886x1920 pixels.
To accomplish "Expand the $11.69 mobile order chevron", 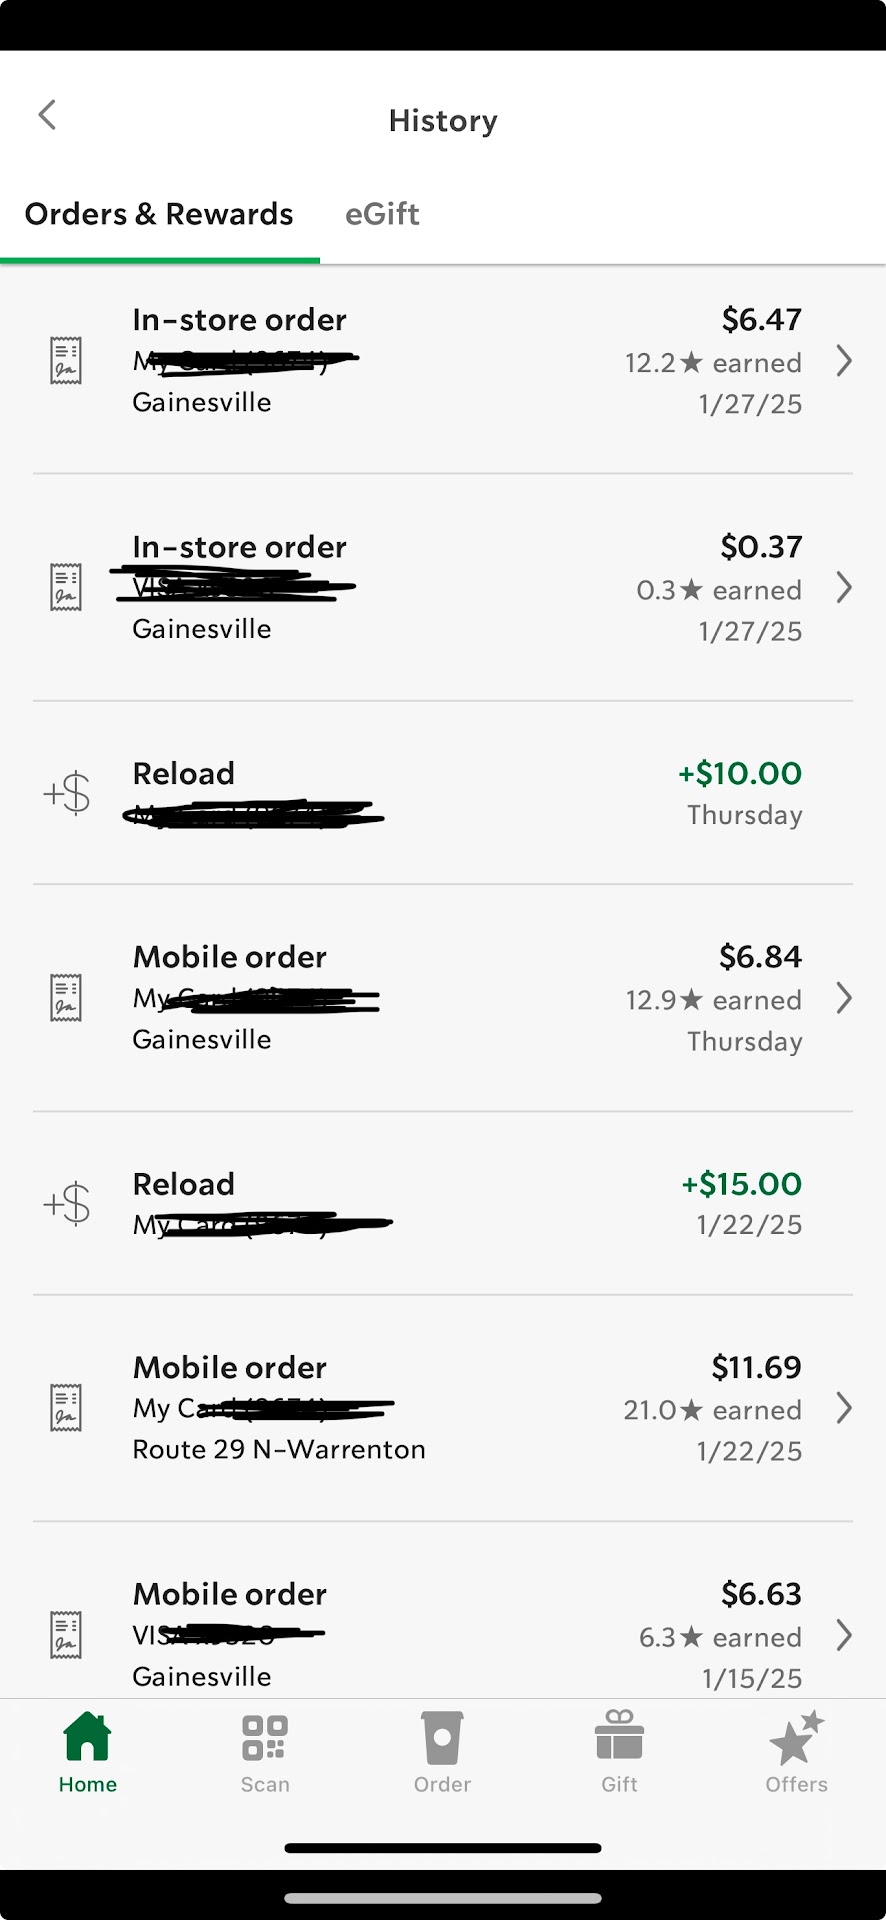I will coord(844,1408).
